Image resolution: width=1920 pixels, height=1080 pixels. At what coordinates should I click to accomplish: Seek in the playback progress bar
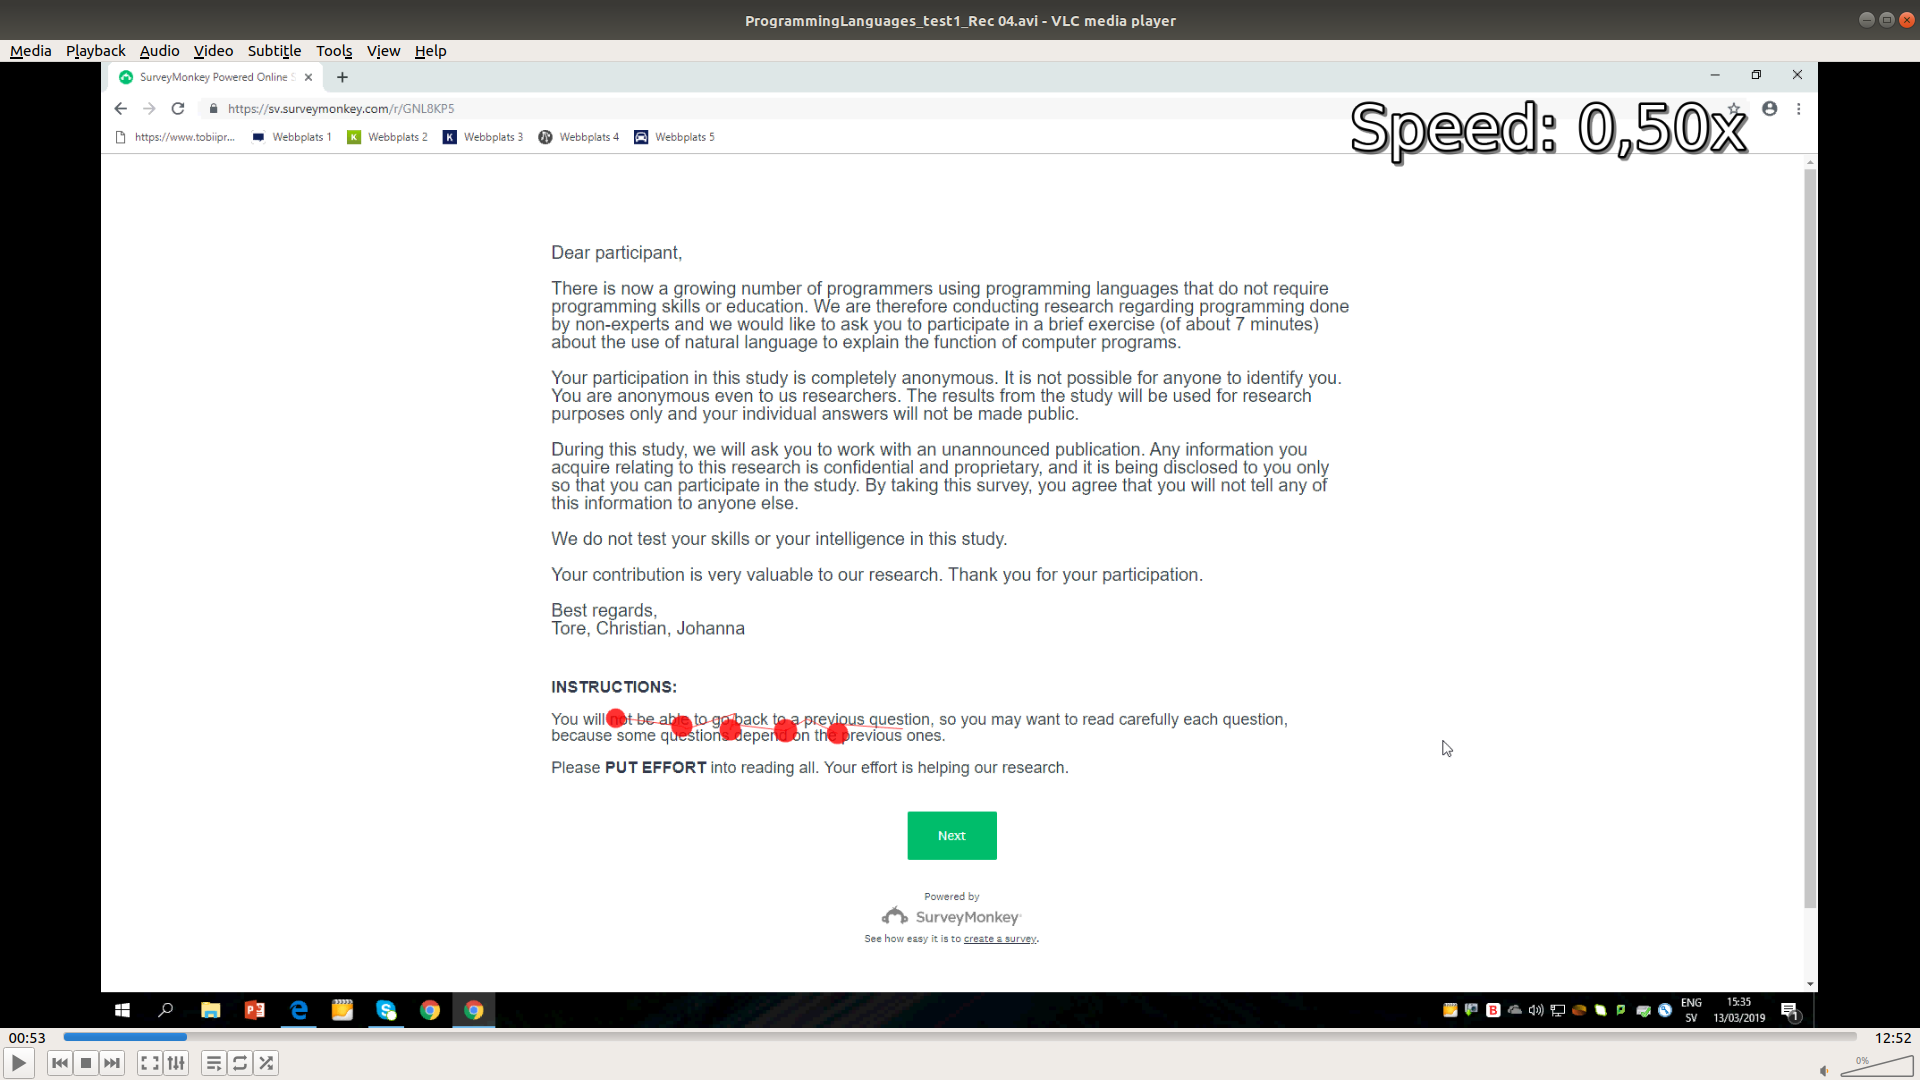960,1037
